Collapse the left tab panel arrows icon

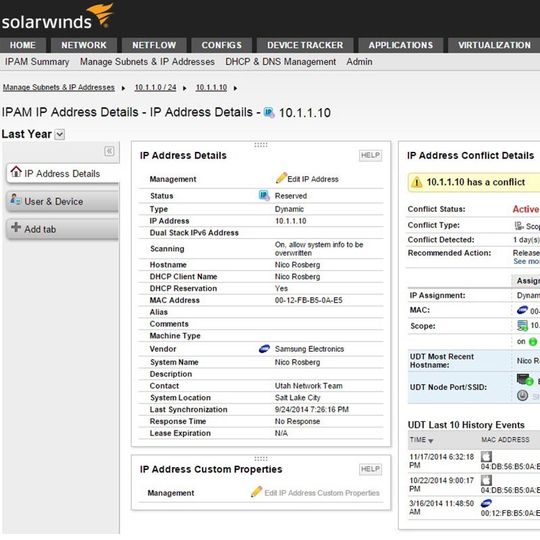click(109, 151)
